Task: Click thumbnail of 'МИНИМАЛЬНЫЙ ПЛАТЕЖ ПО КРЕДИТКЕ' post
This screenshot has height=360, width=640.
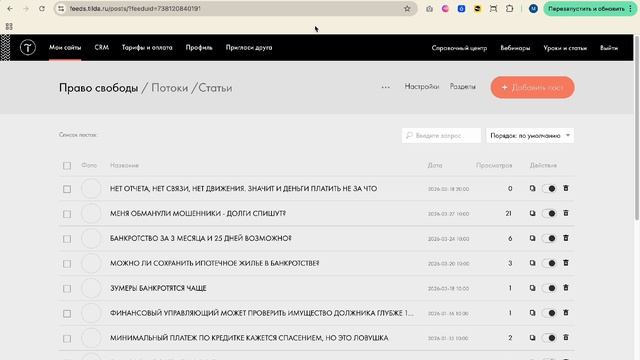Action: point(91,338)
